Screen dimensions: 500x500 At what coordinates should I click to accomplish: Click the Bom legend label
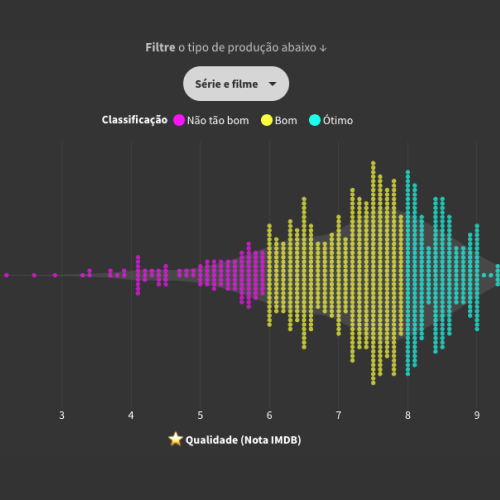pyautogui.click(x=286, y=120)
